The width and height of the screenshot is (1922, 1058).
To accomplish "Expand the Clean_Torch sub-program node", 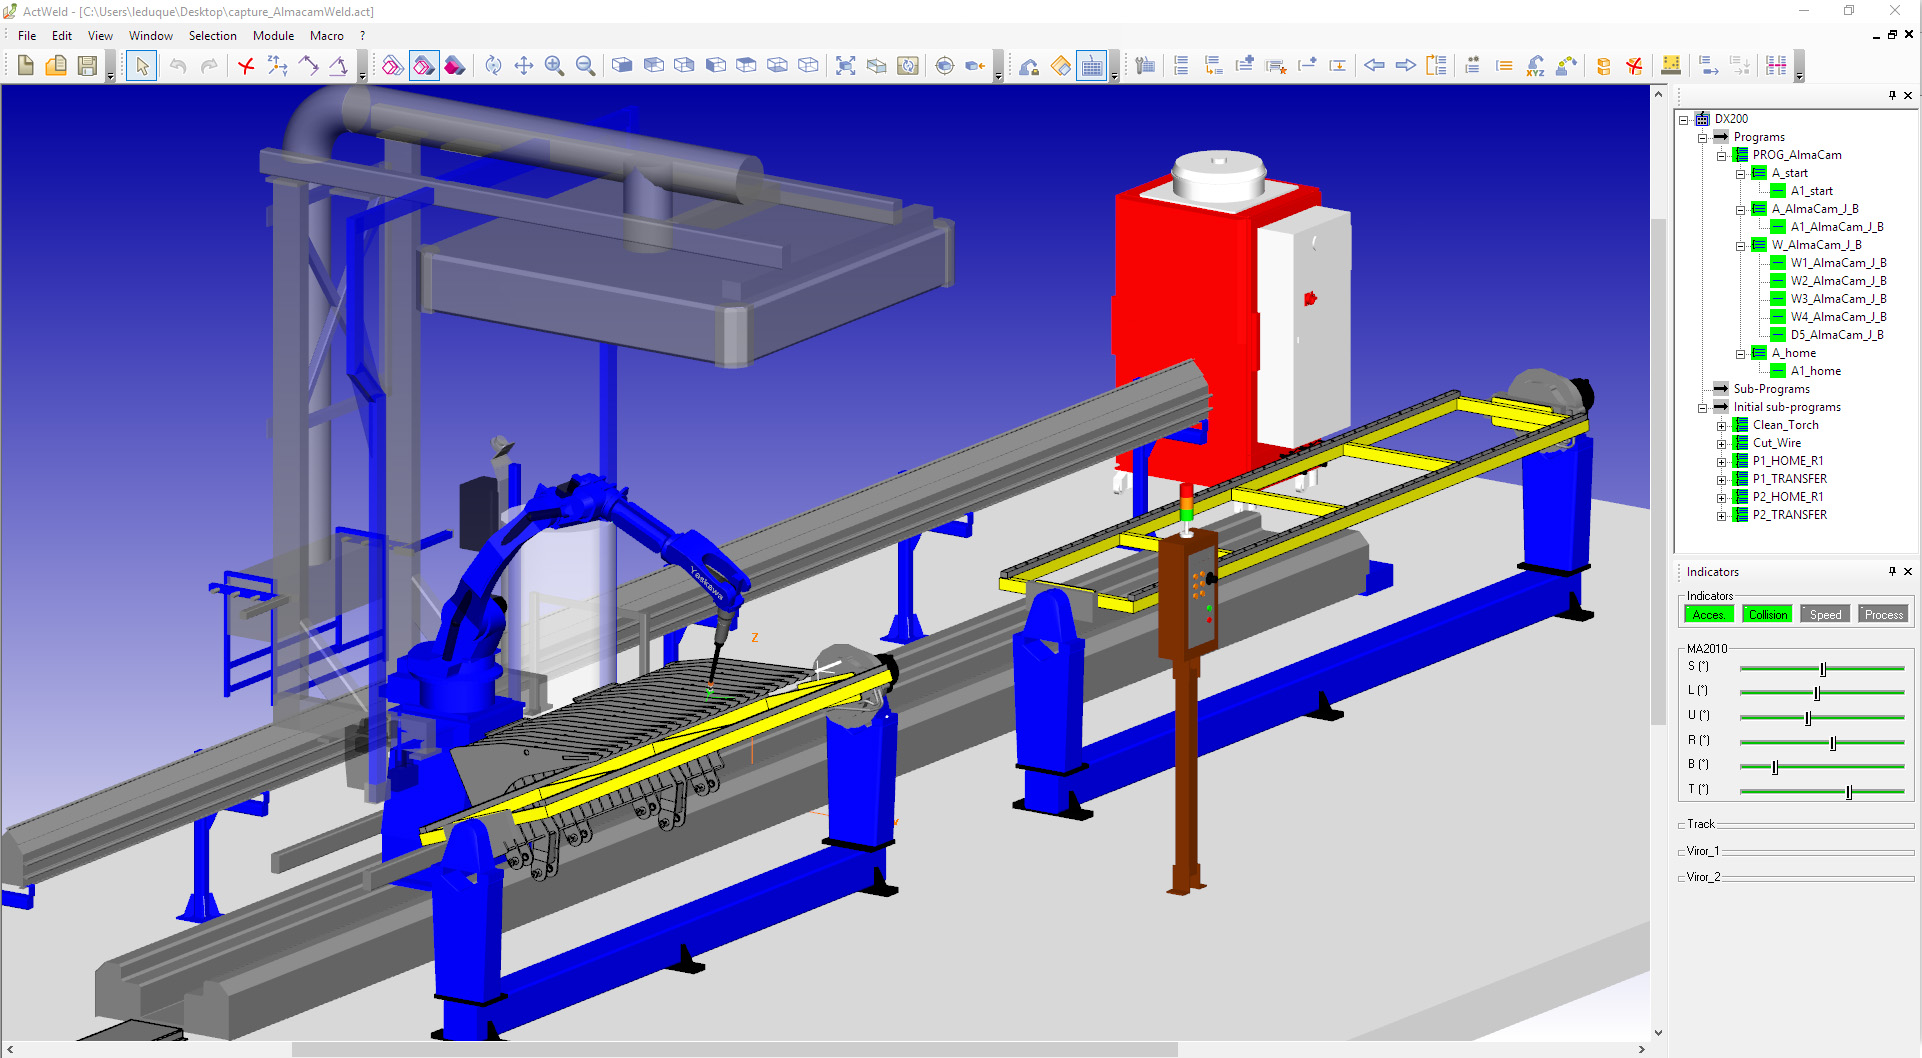I will pos(1722,426).
